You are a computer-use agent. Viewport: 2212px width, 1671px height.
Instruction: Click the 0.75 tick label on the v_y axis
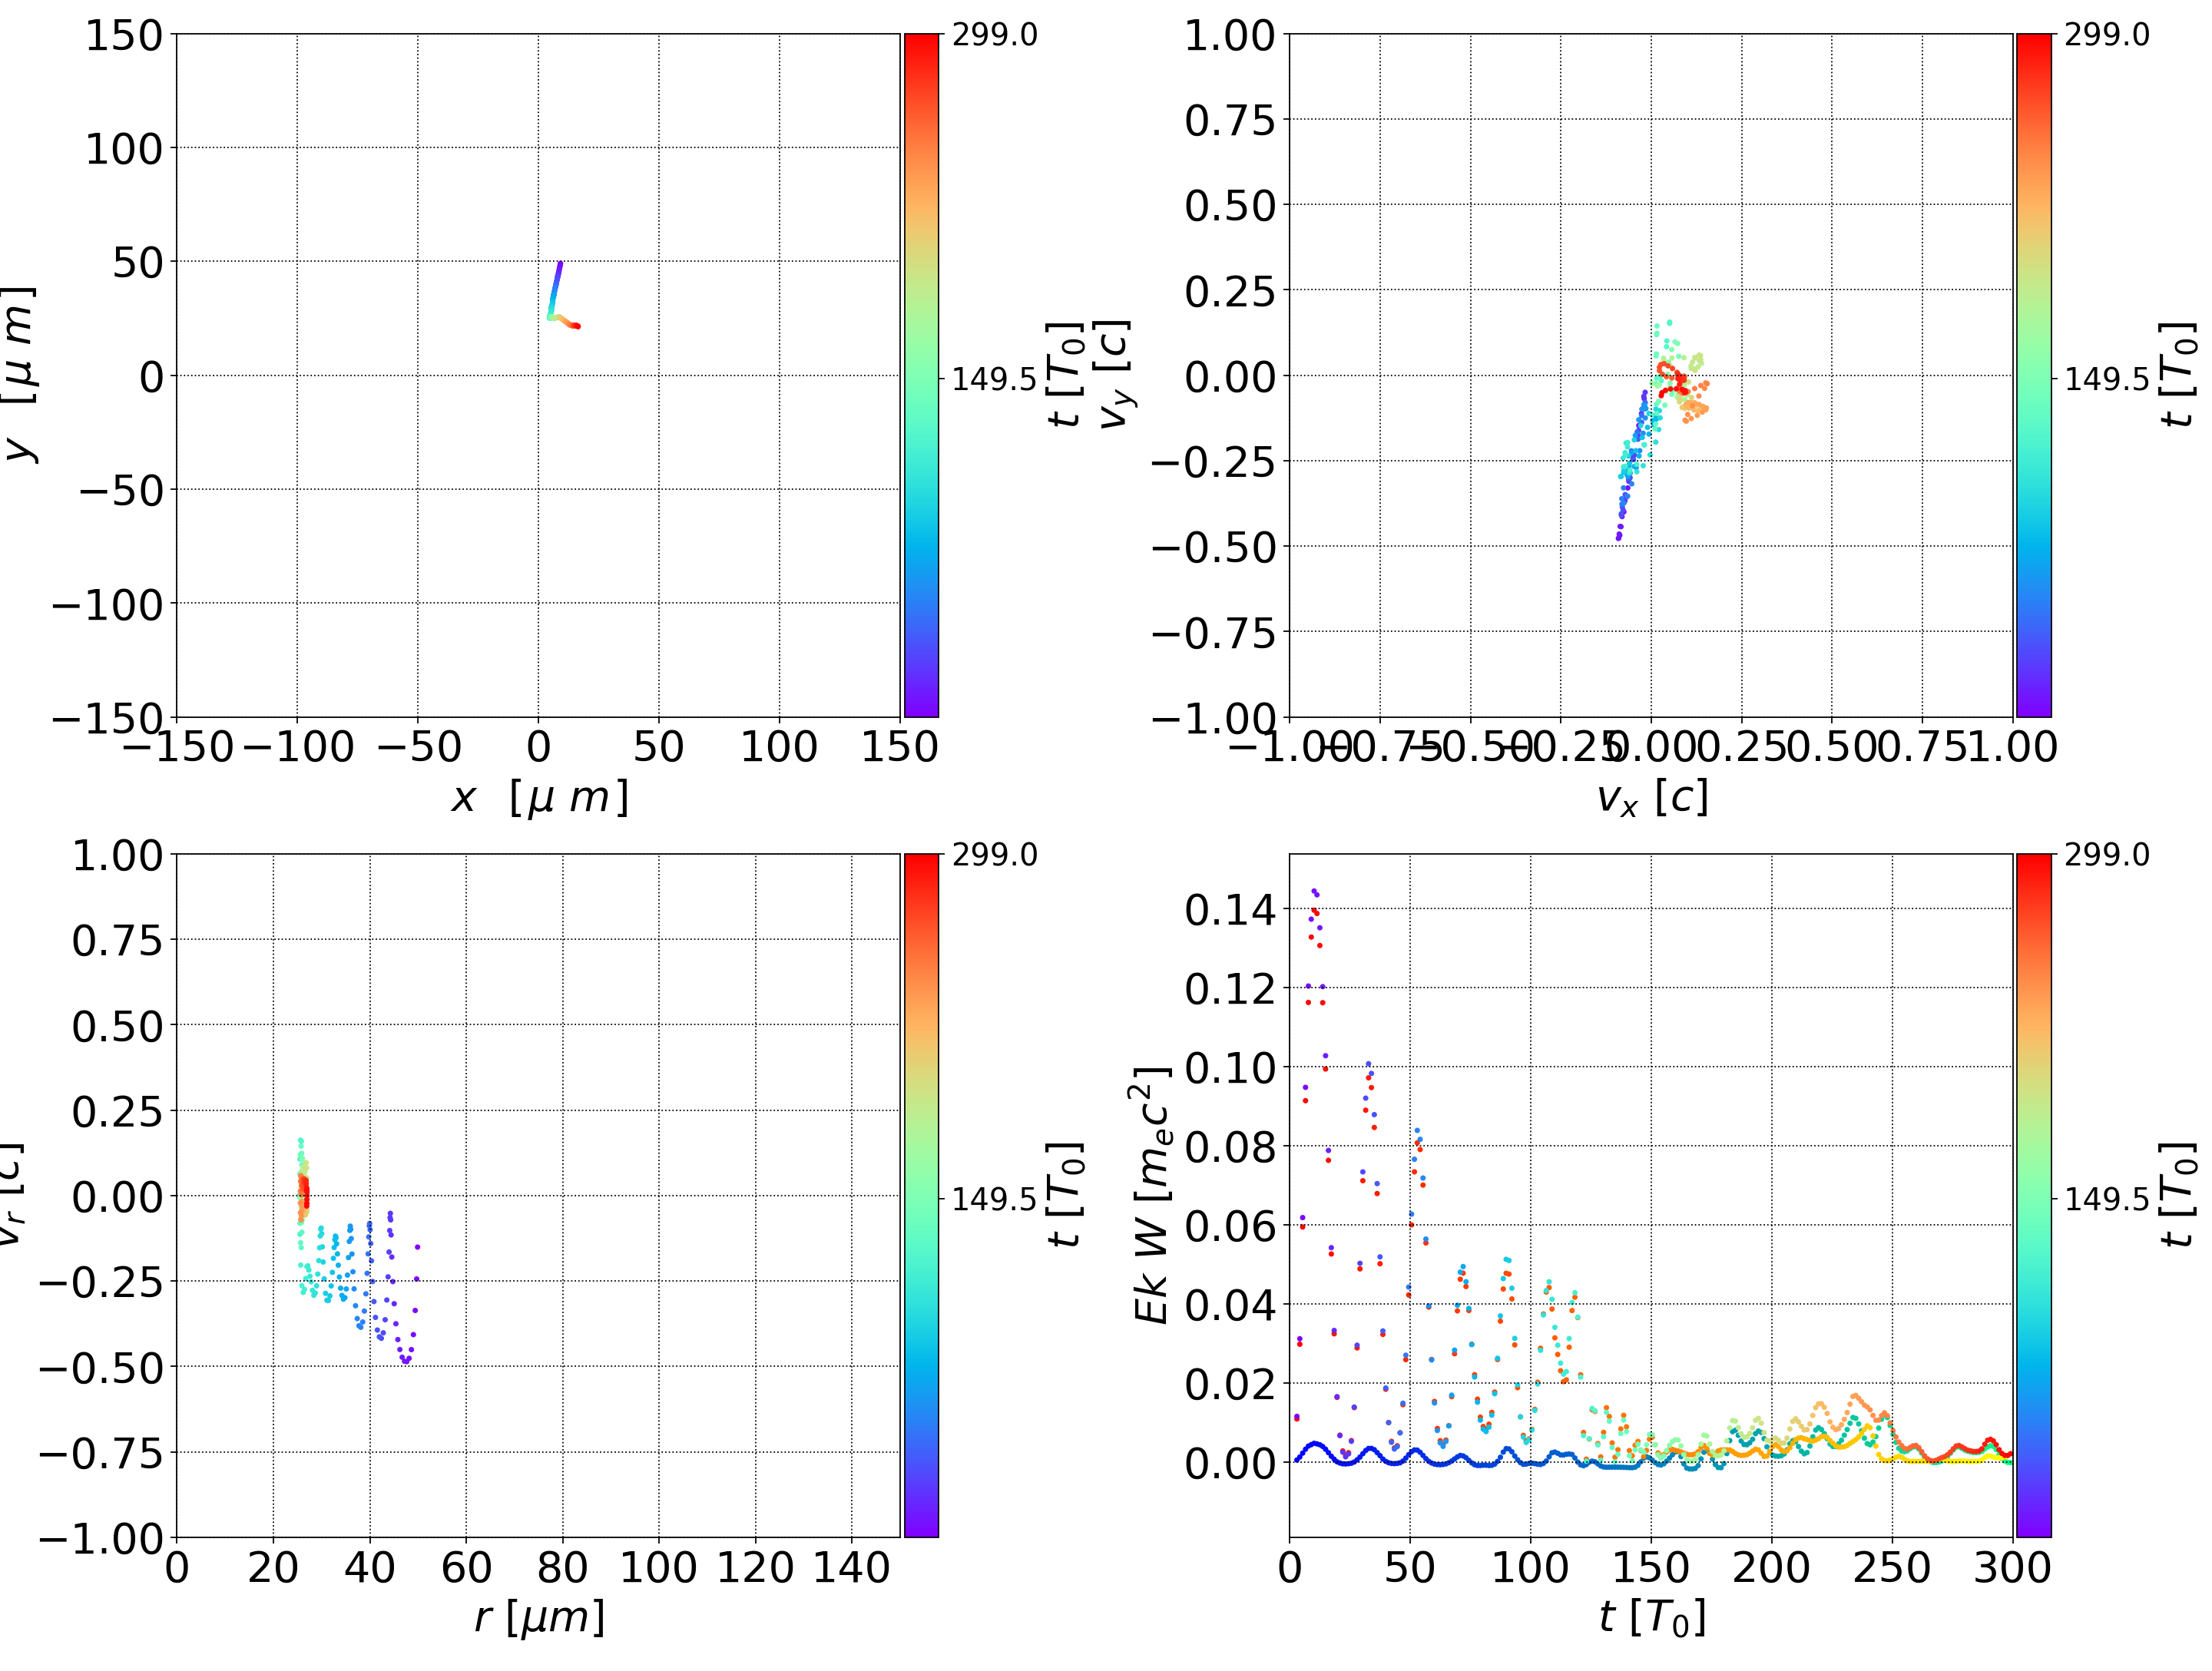(x=1230, y=120)
